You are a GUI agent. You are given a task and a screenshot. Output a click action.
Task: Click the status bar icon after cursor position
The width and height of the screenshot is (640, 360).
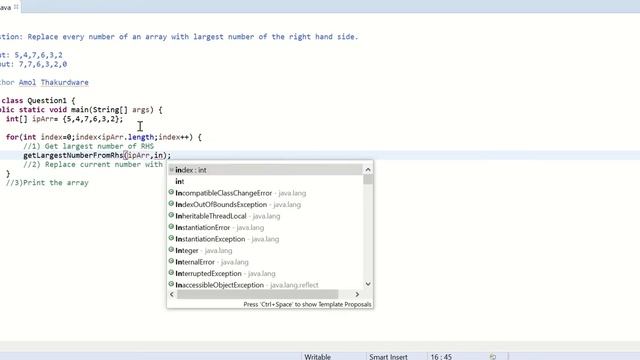493,357
